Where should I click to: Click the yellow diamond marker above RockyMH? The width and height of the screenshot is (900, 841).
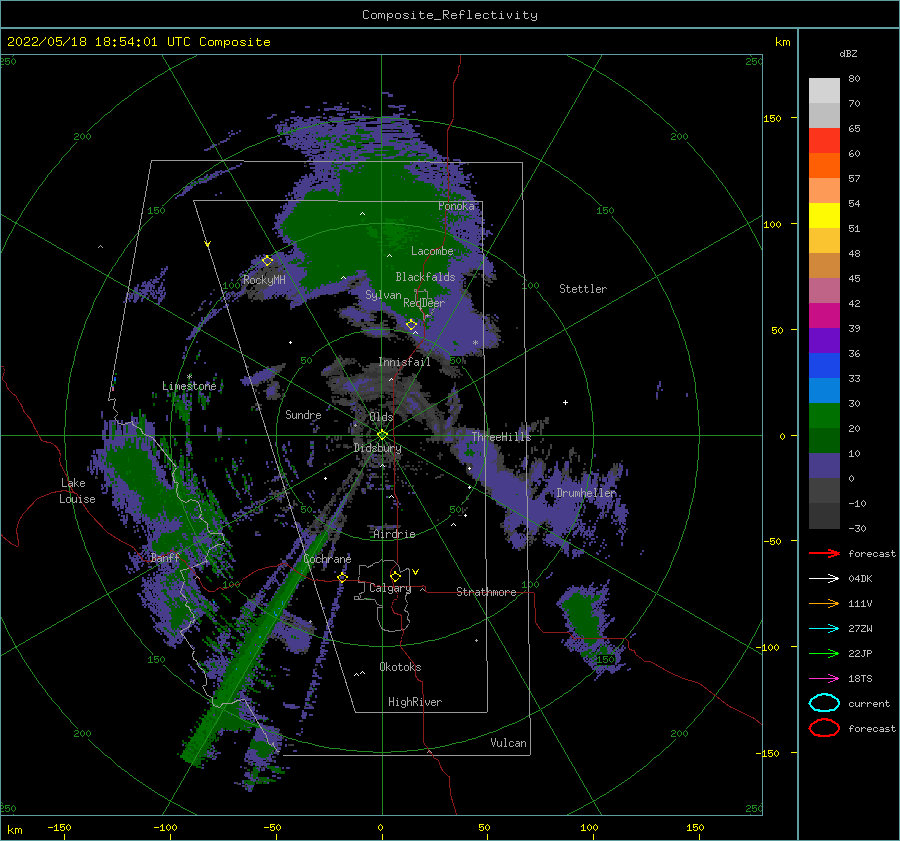pyautogui.click(x=267, y=261)
